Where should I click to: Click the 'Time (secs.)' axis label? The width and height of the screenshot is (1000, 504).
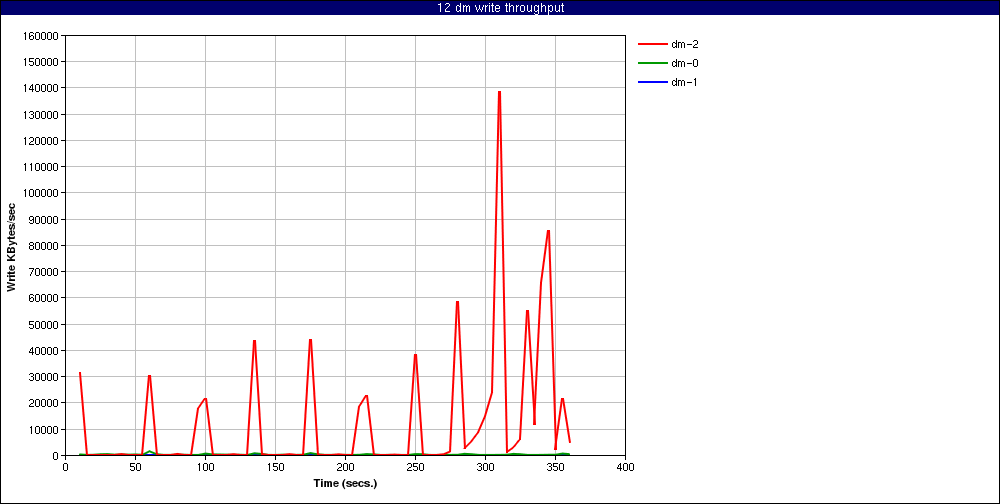(x=345, y=483)
